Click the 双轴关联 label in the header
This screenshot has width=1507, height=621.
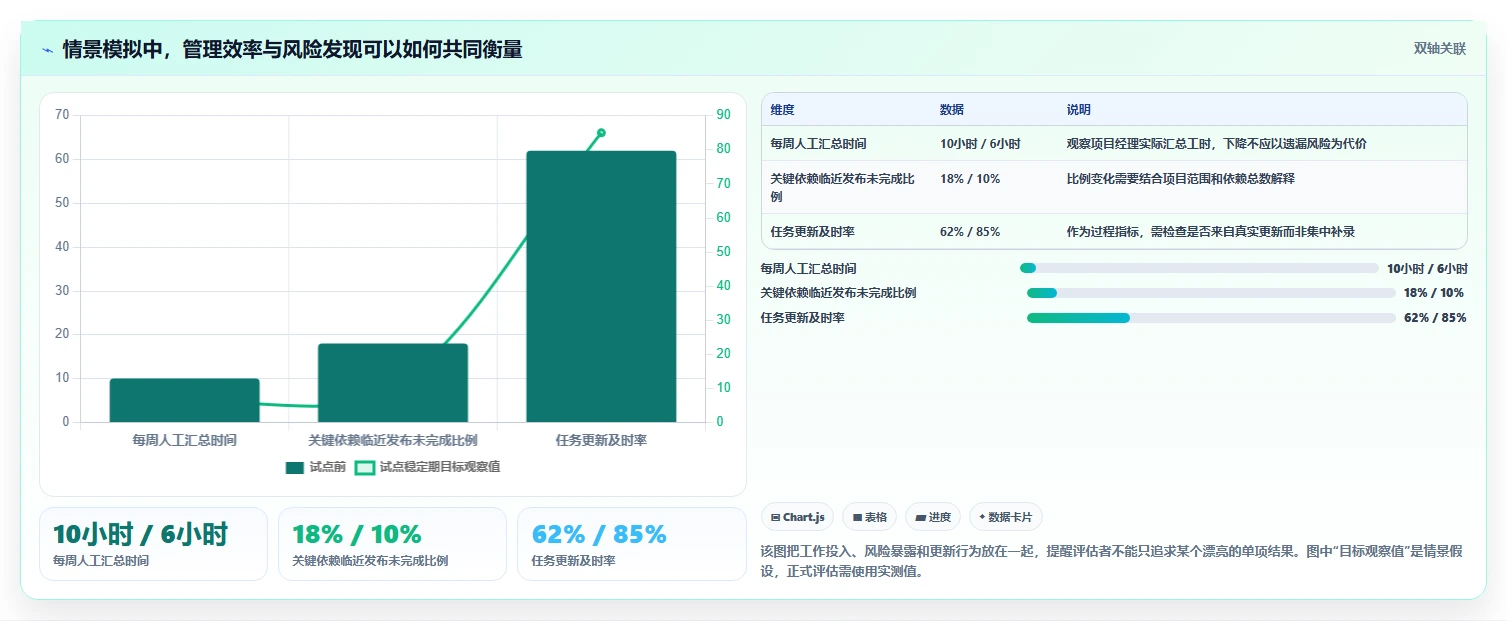click(1439, 49)
